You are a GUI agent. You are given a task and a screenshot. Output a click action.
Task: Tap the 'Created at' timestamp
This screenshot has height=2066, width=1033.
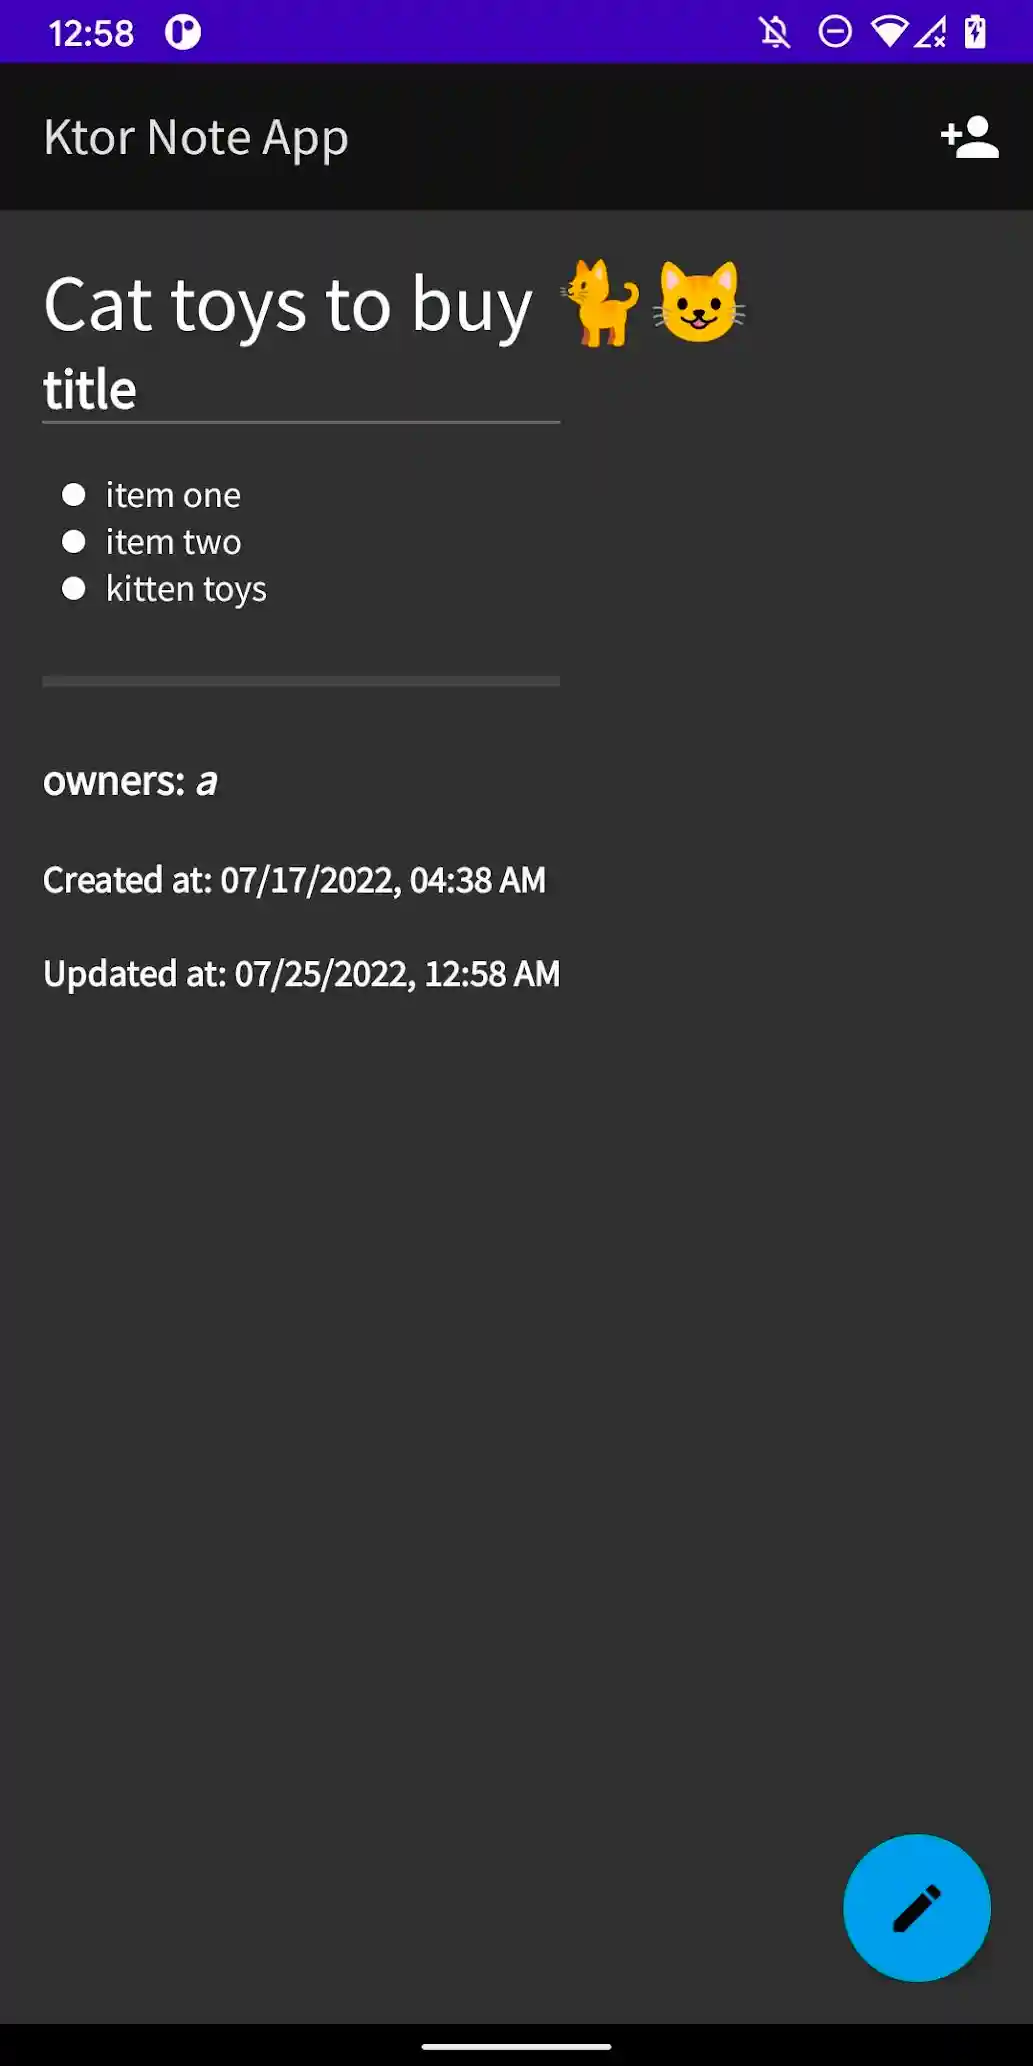[x=294, y=880]
